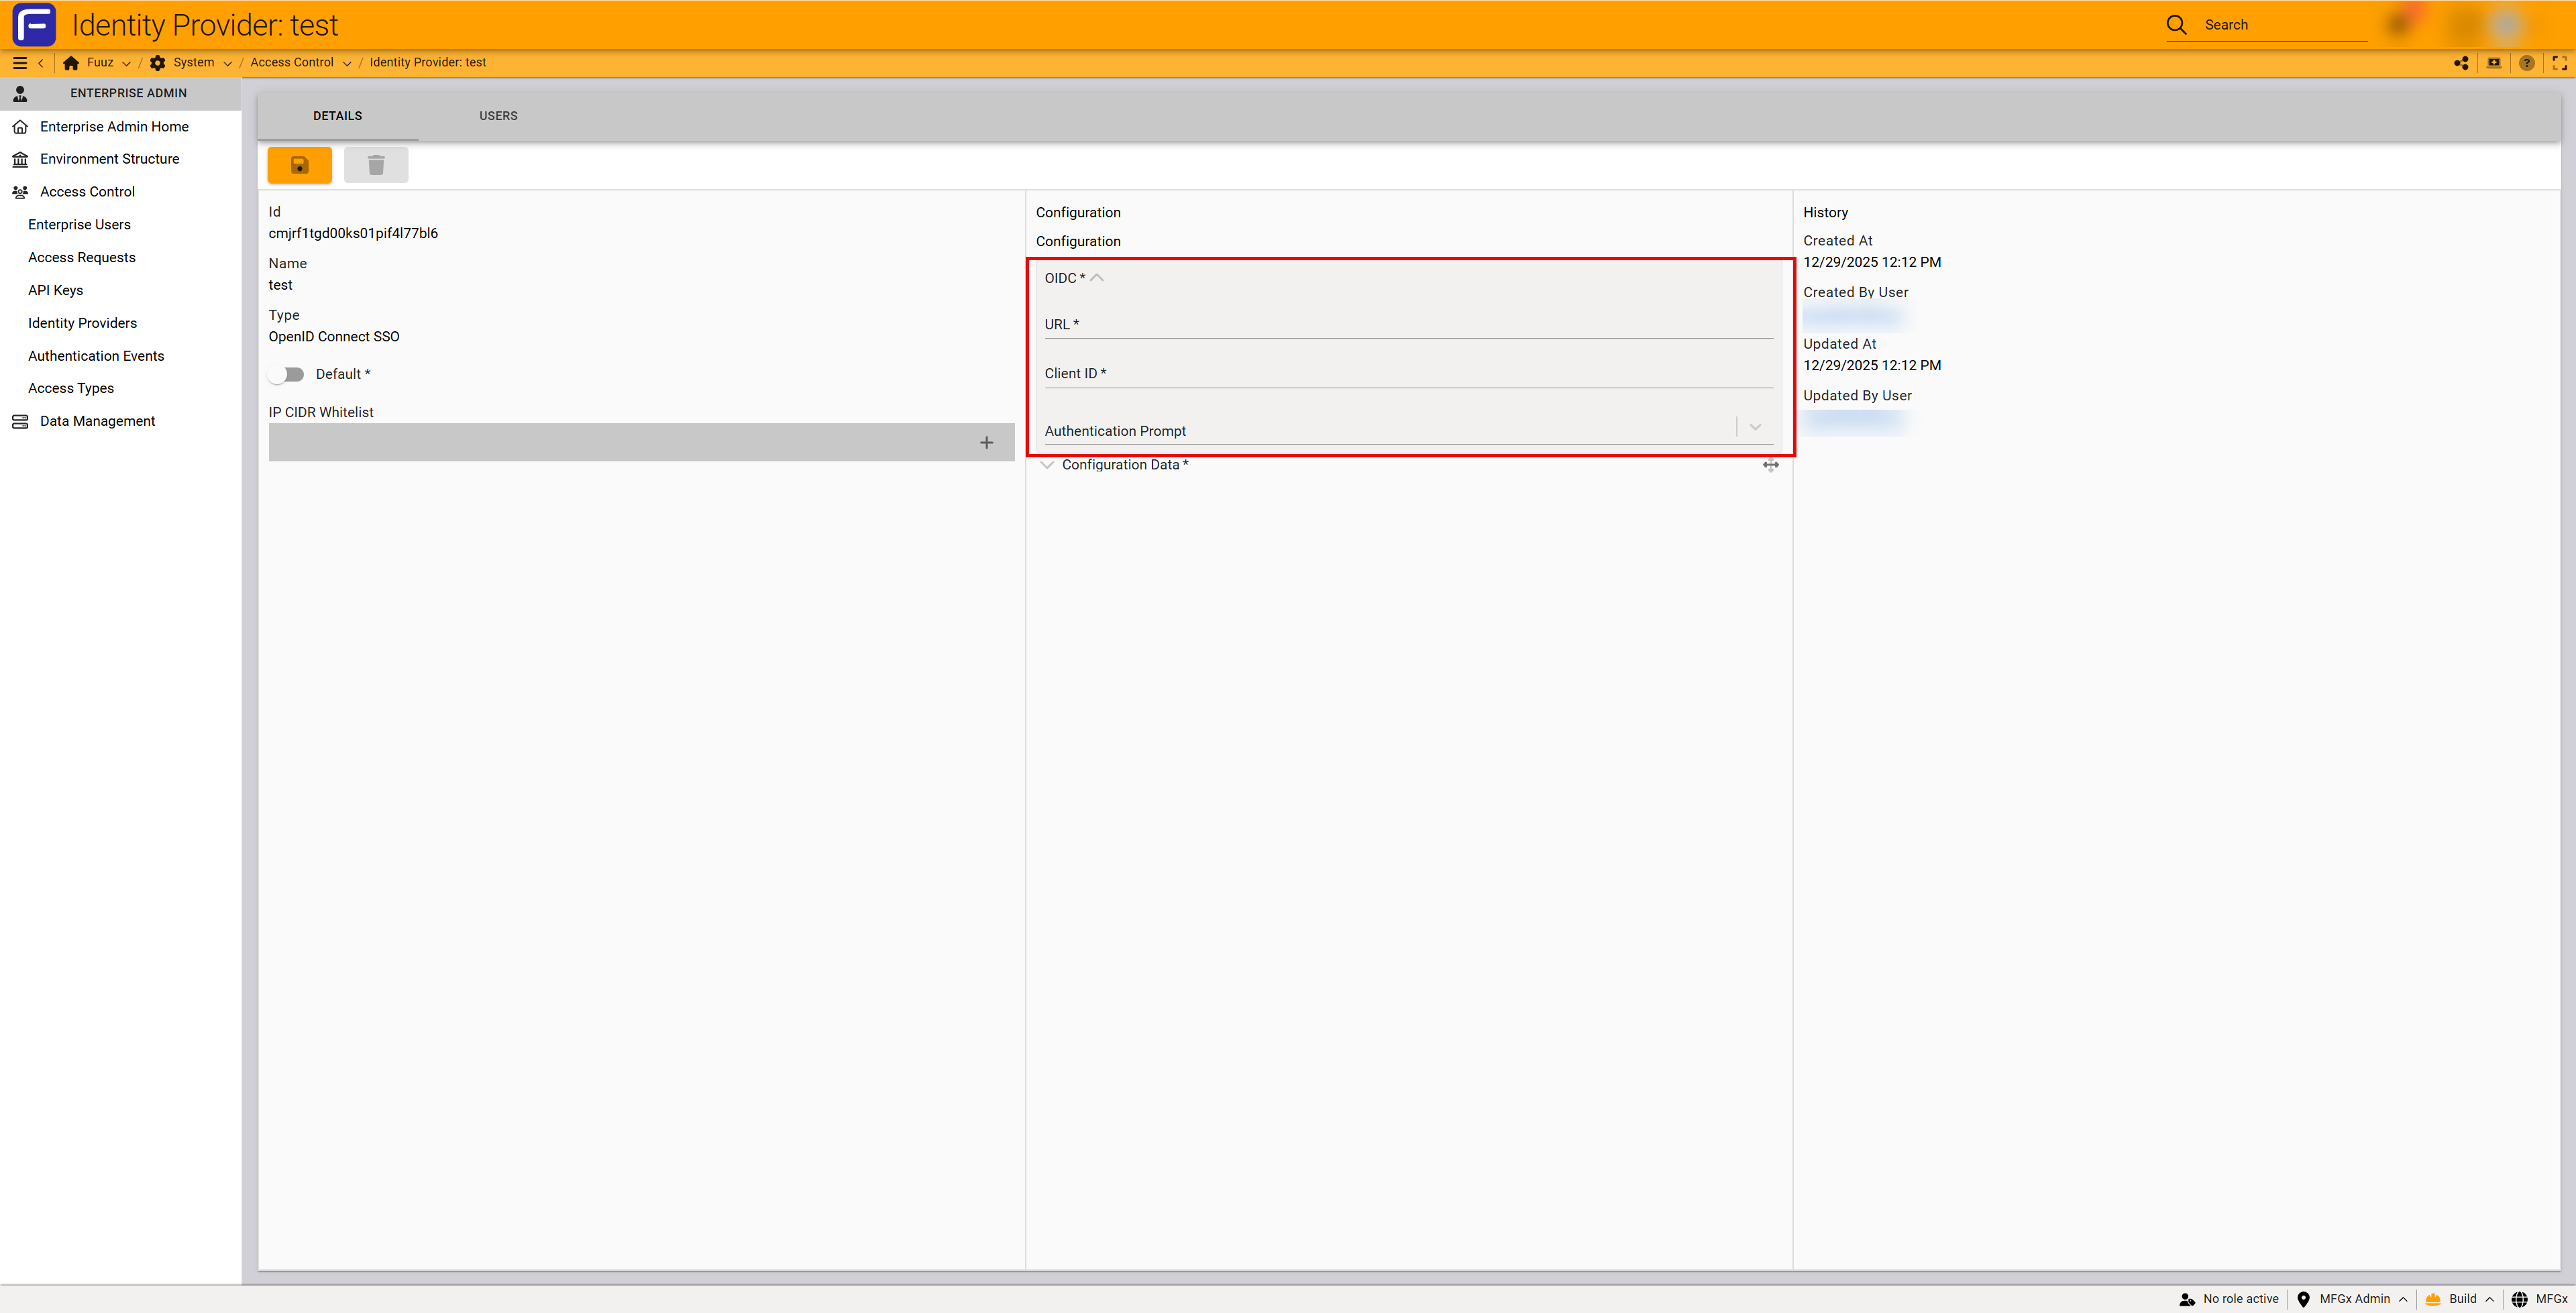The image size is (2576, 1313).
Task: Click the move icon beside Configuration Data
Action: click(x=1770, y=465)
